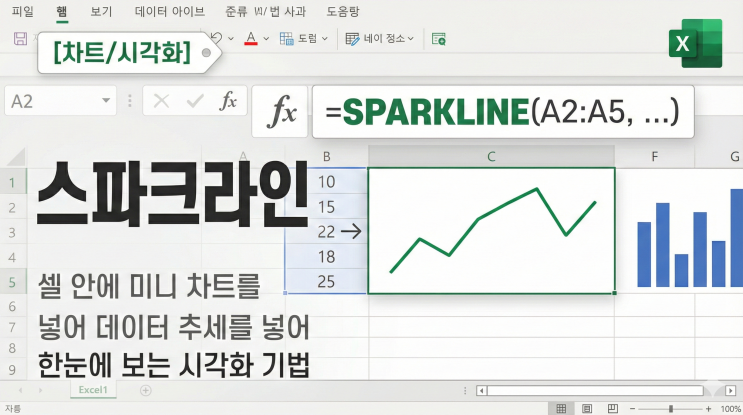This screenshot has width=743, height=415.
Task: Click the zoom in plus button
Action: [708, 409]
